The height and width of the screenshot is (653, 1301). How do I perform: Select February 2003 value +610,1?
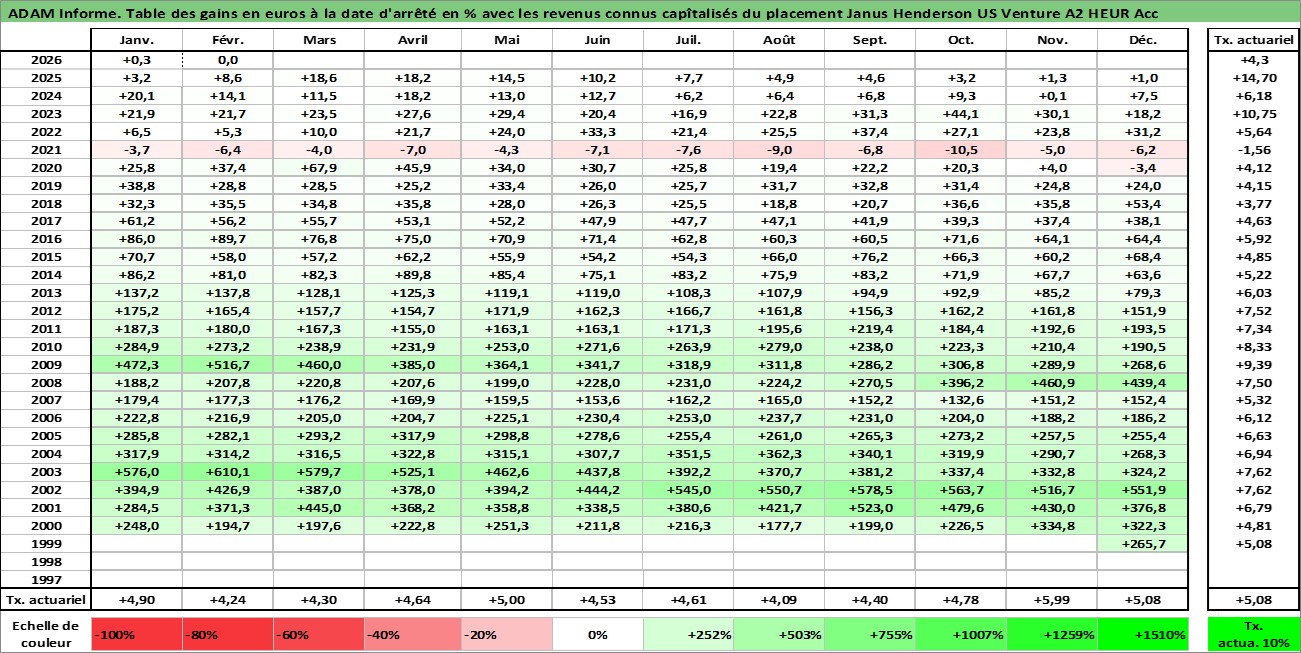point(227,472)
